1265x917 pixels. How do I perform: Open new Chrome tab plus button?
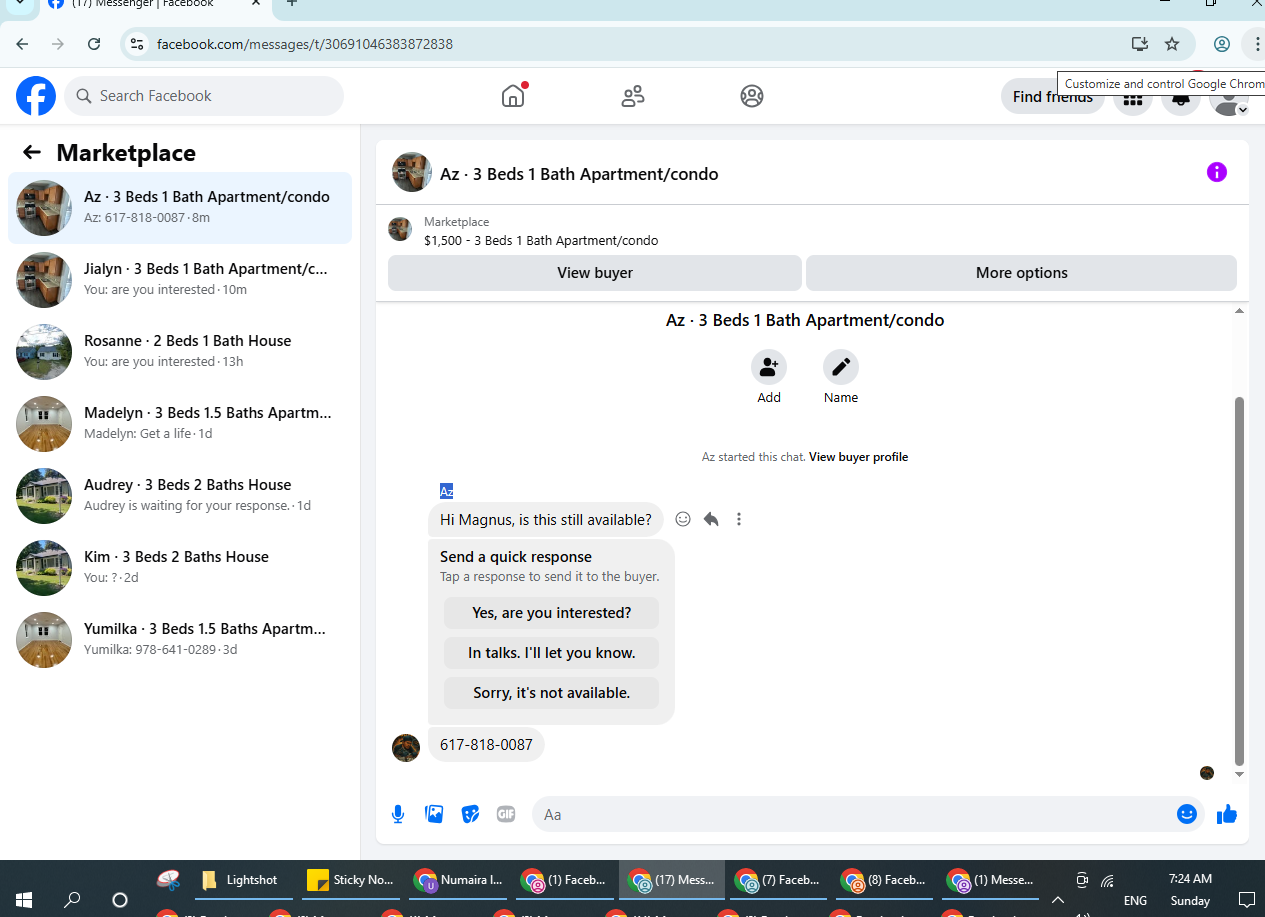point(292,3)
